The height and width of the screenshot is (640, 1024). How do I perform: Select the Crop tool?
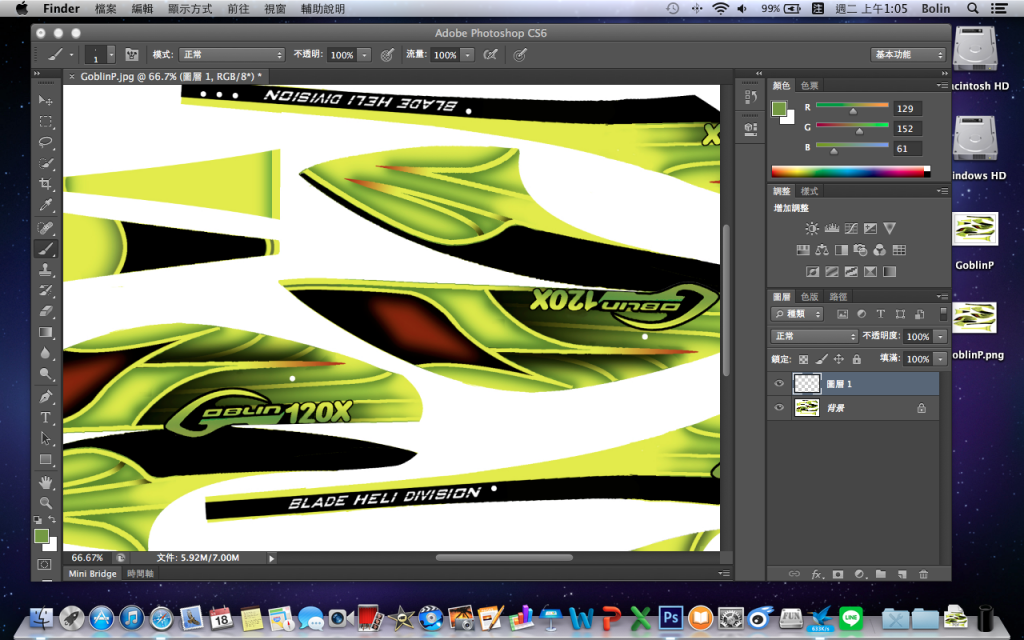(x=45, y=184)
